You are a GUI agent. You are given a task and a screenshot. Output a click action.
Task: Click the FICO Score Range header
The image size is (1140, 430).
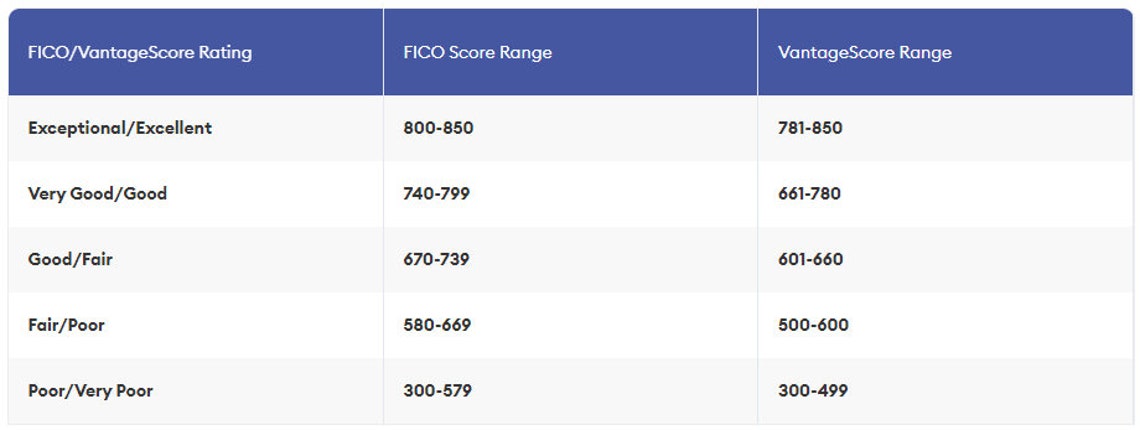coord(570,52)
